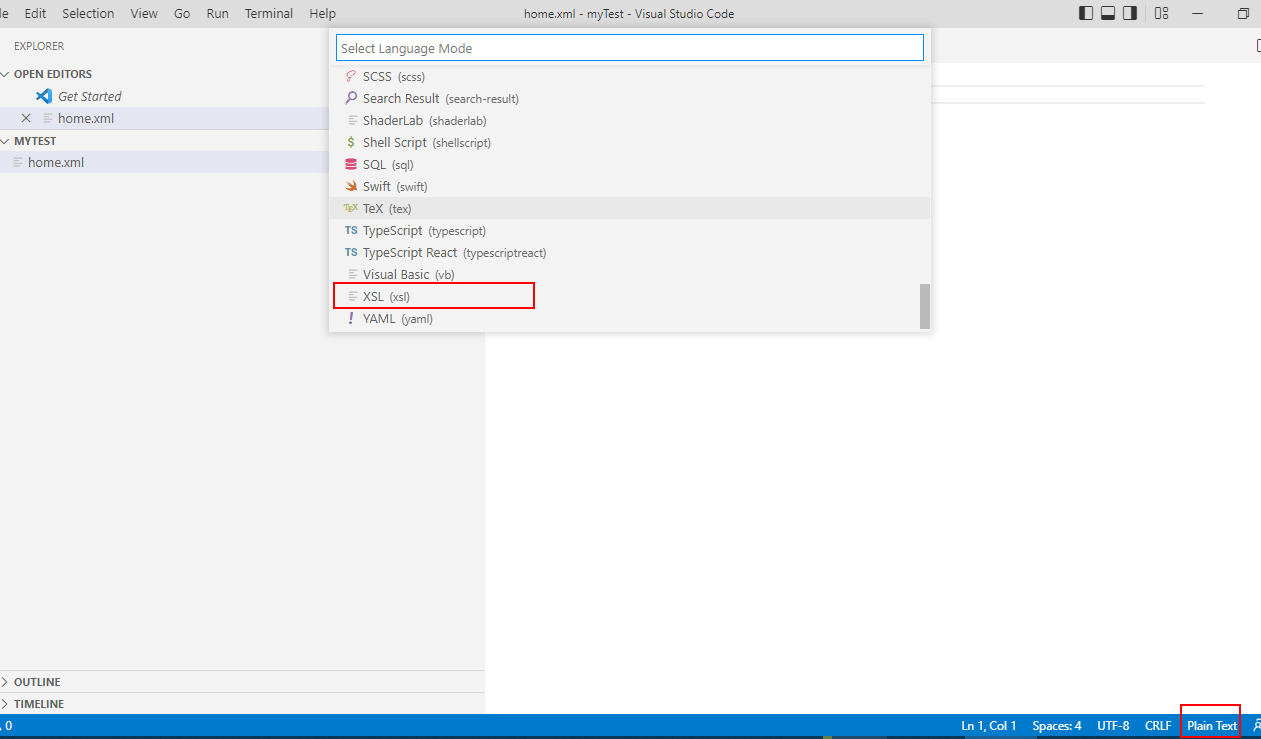1261x739 pixels.
Task: Select Shell Script language mode
Action: click(x=630, y=142)
